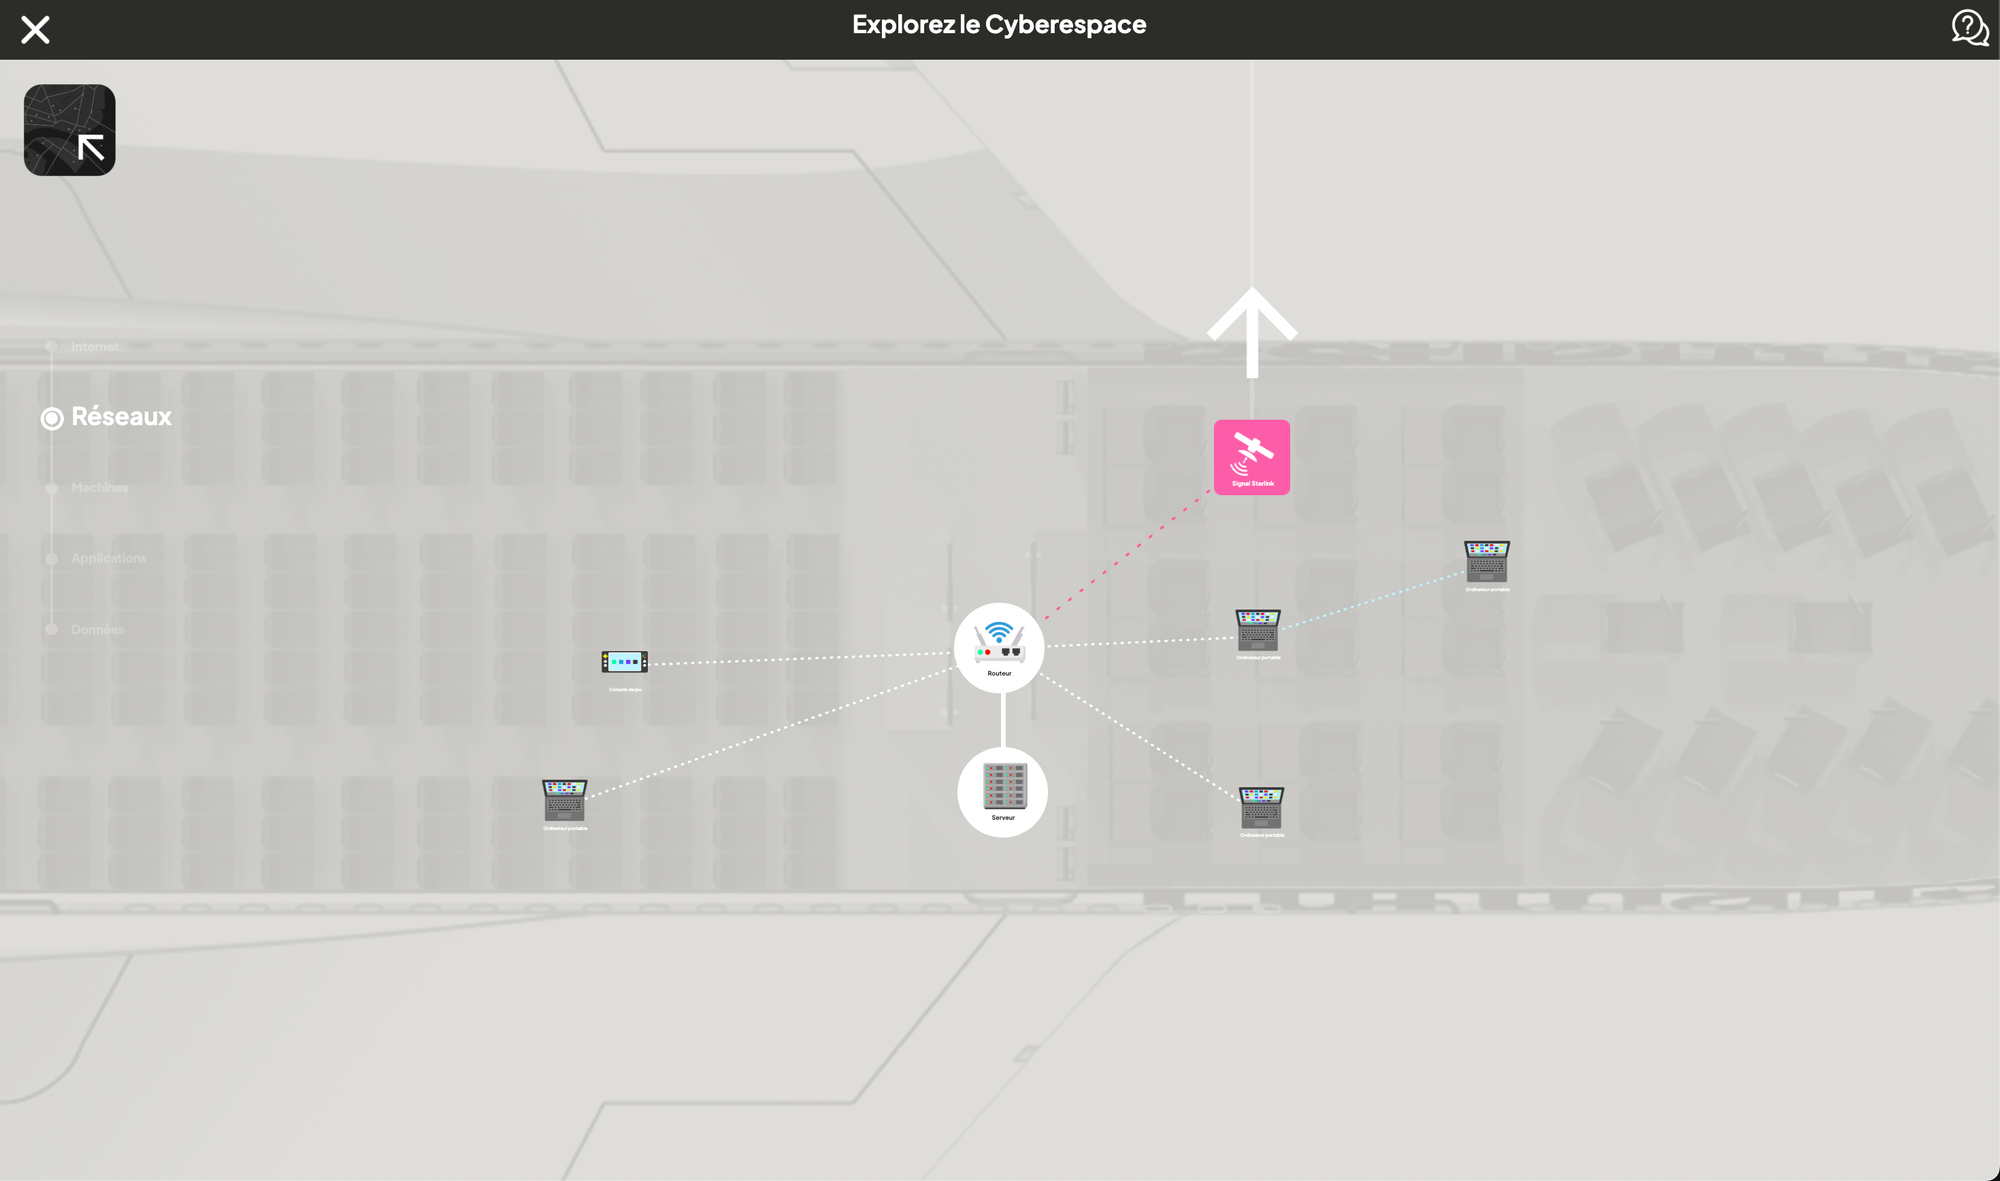Go to the Applications layer

(108, 558)
